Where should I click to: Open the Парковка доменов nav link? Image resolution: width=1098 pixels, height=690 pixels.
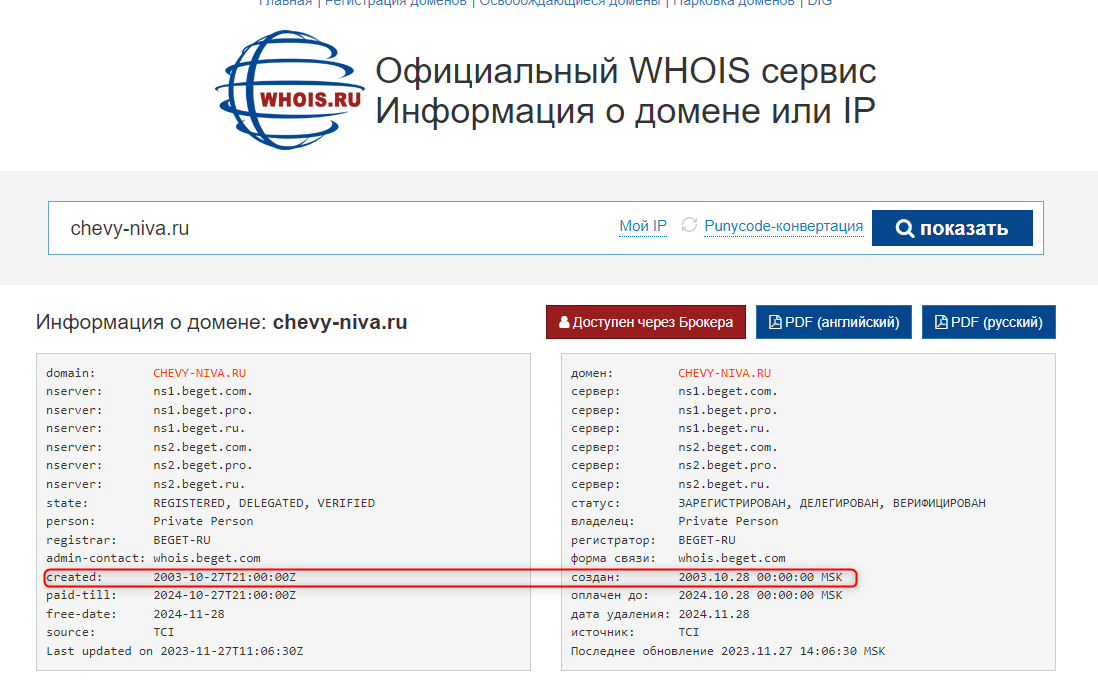tap(734, 3)
